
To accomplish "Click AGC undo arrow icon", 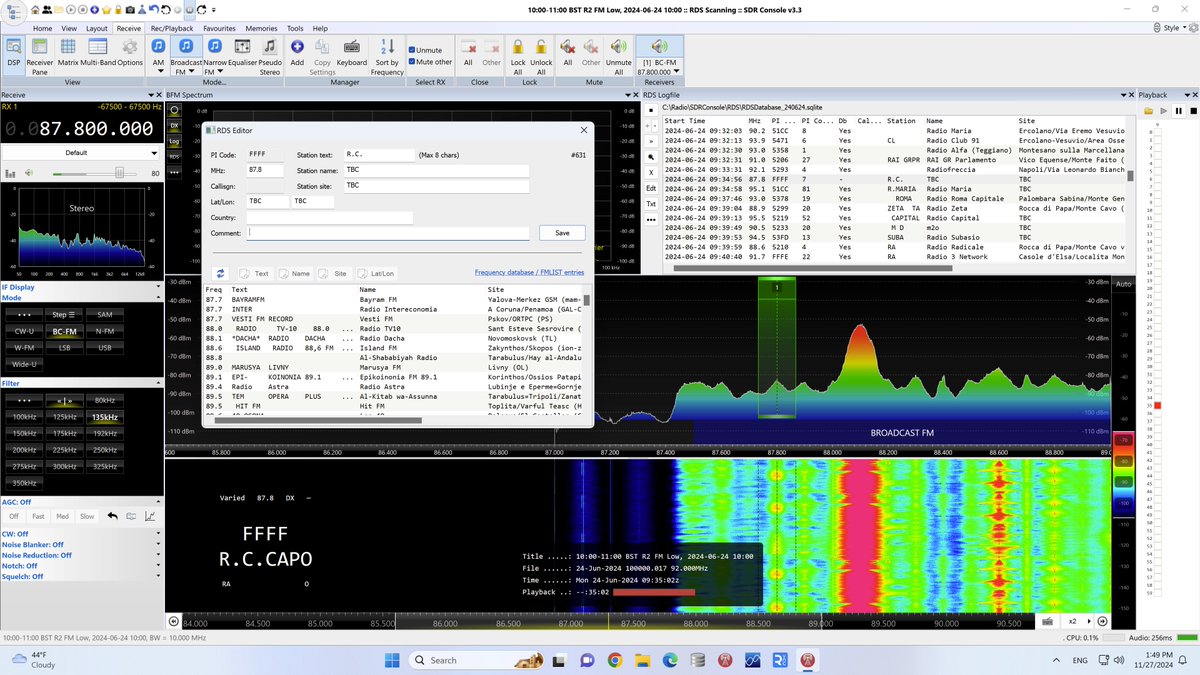I will tap(113, 516).
